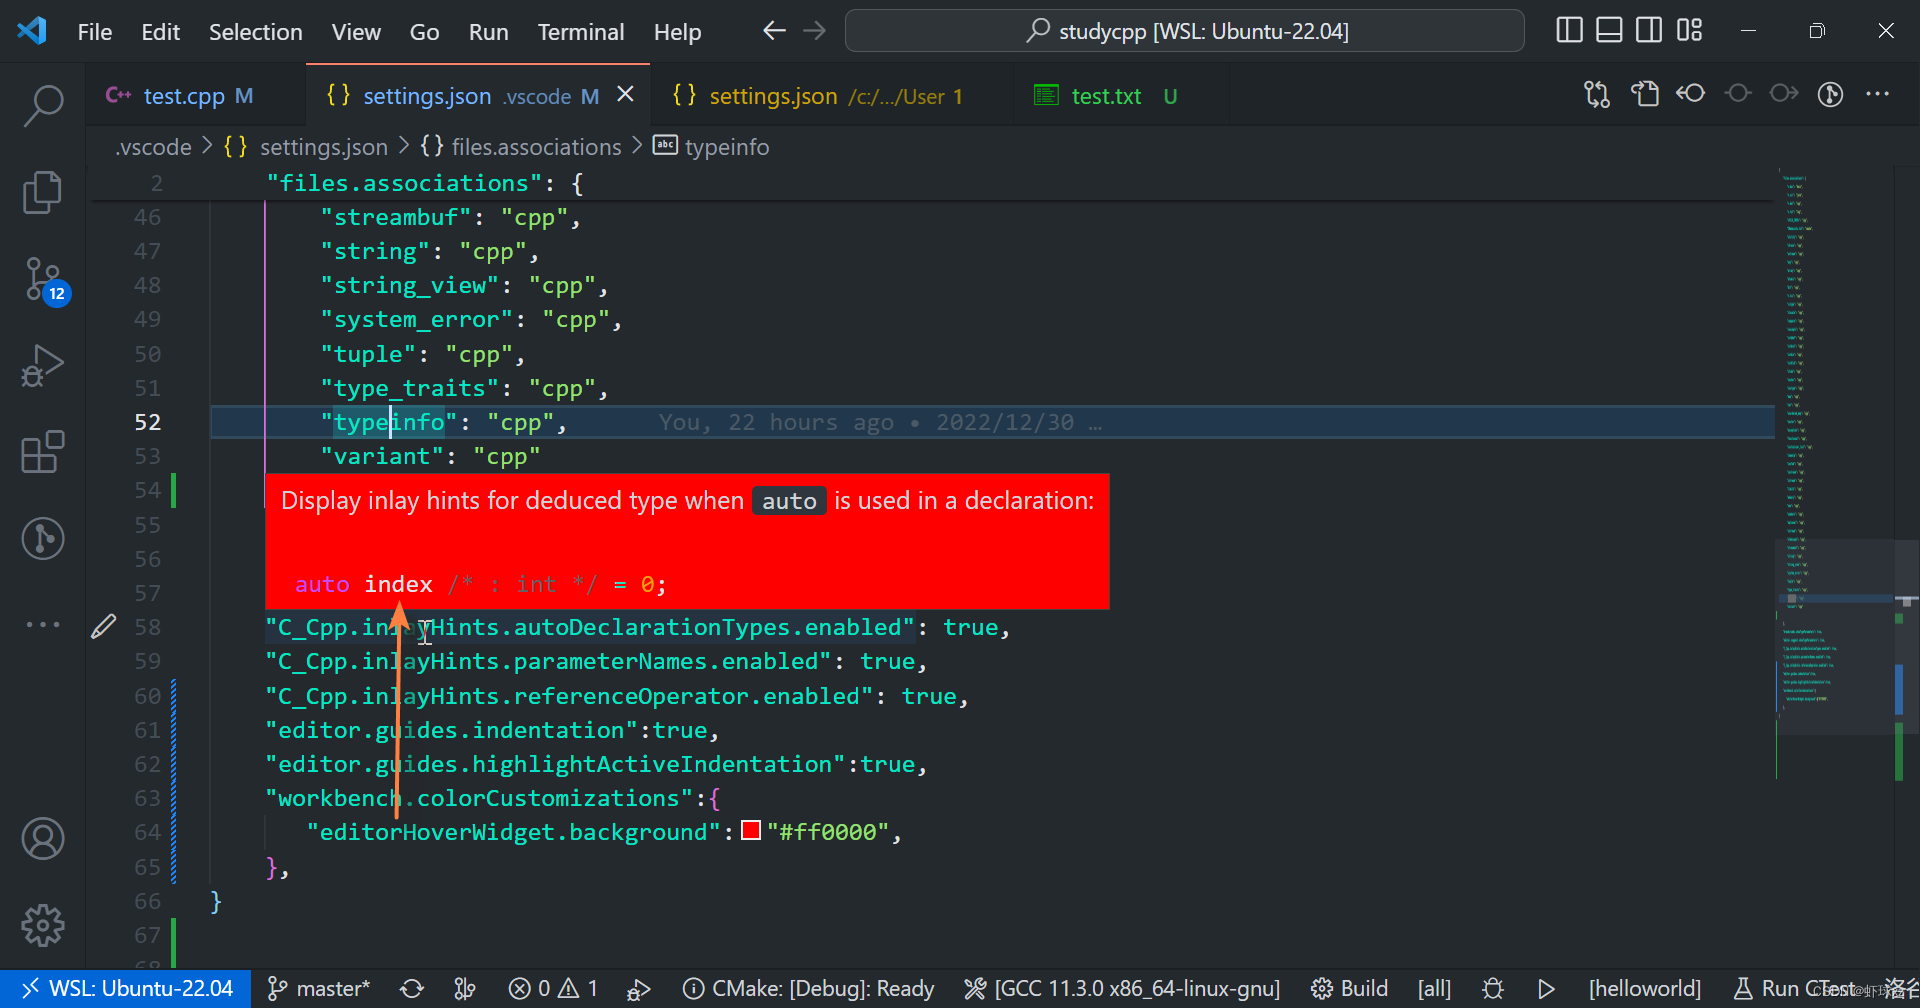
Task: Click the Open File editor action icon
Action: pos(1645,94)
